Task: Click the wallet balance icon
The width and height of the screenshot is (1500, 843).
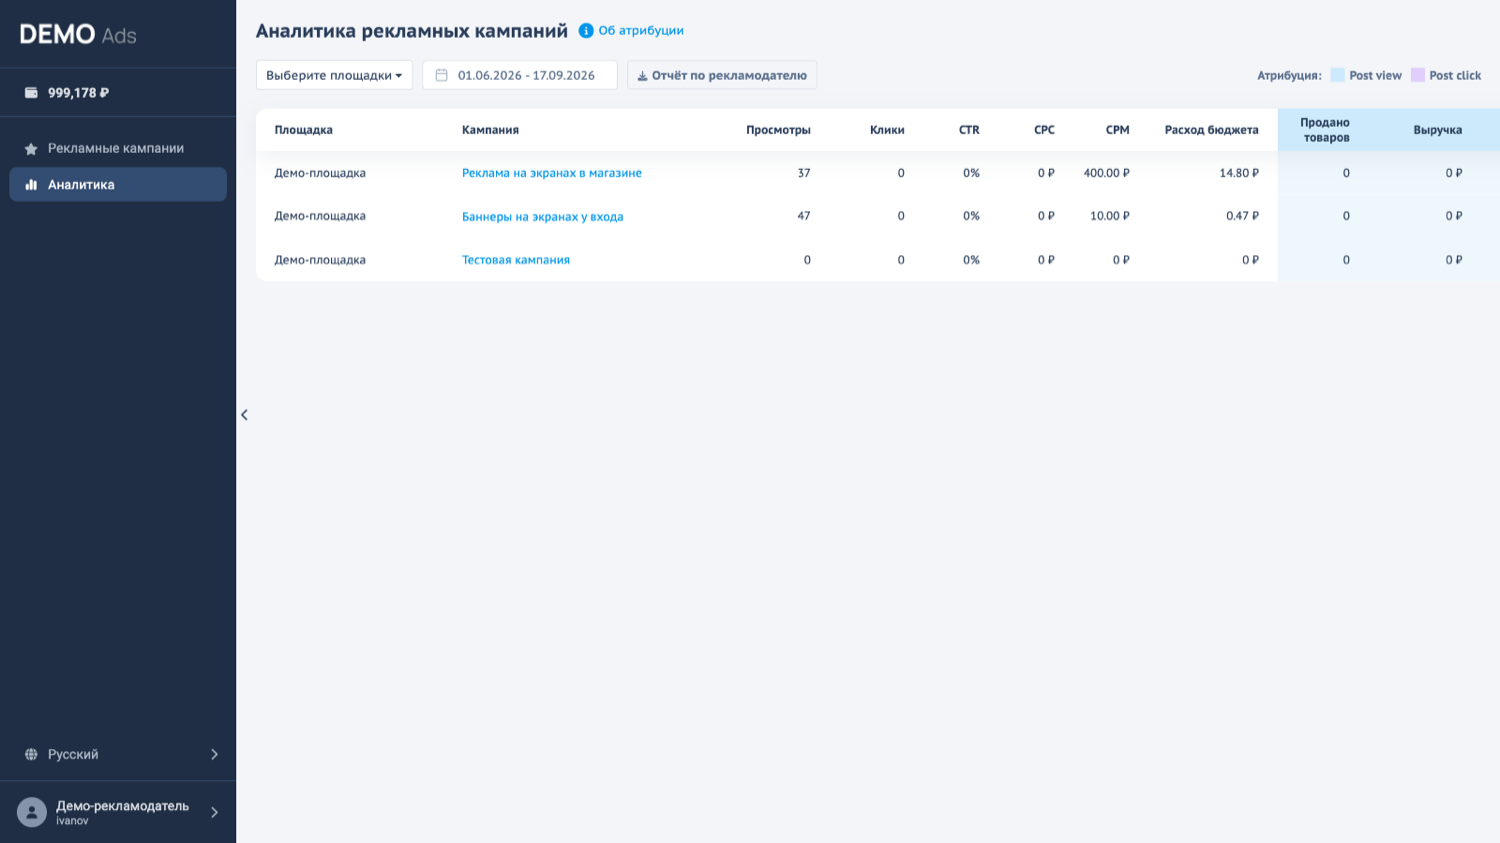Action: point(31,93)
